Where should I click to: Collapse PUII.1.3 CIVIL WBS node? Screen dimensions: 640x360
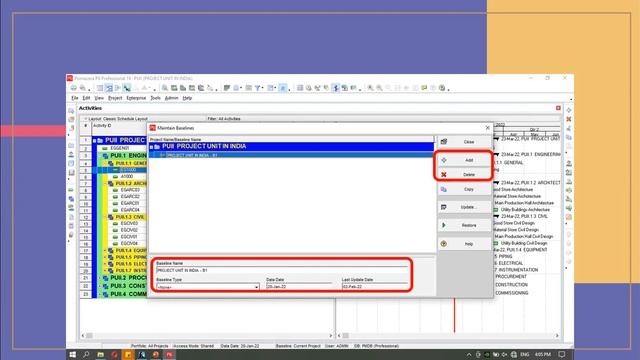pos(105,217)
